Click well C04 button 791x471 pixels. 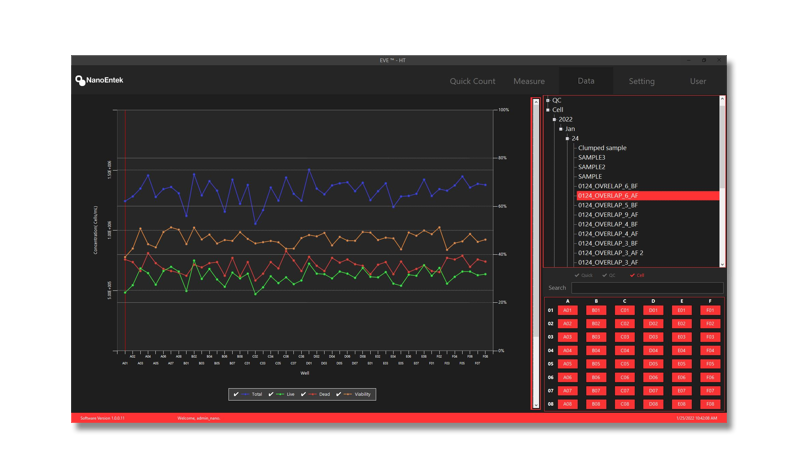point(625,351)
